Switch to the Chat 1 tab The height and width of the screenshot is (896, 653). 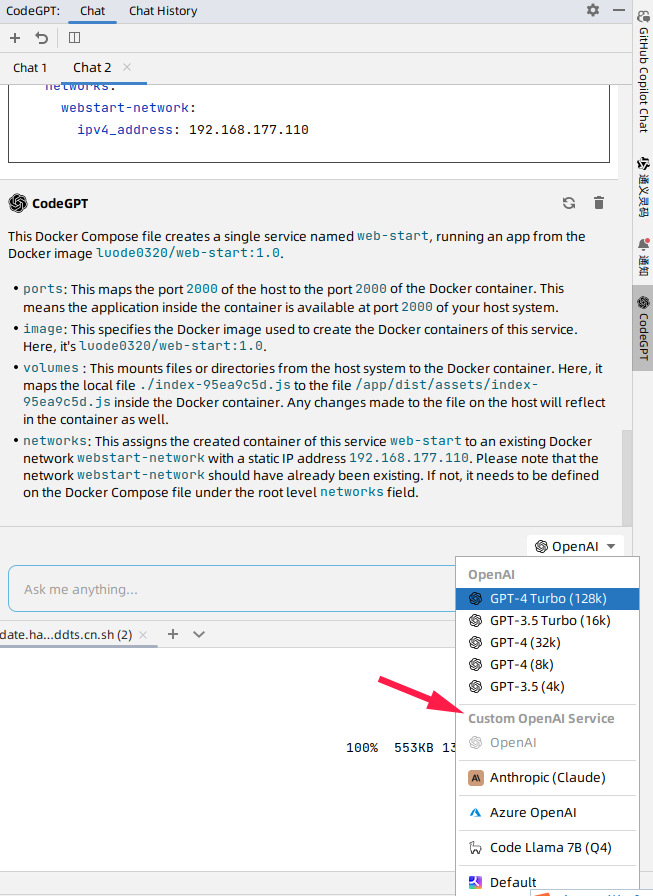coord(30,68)
